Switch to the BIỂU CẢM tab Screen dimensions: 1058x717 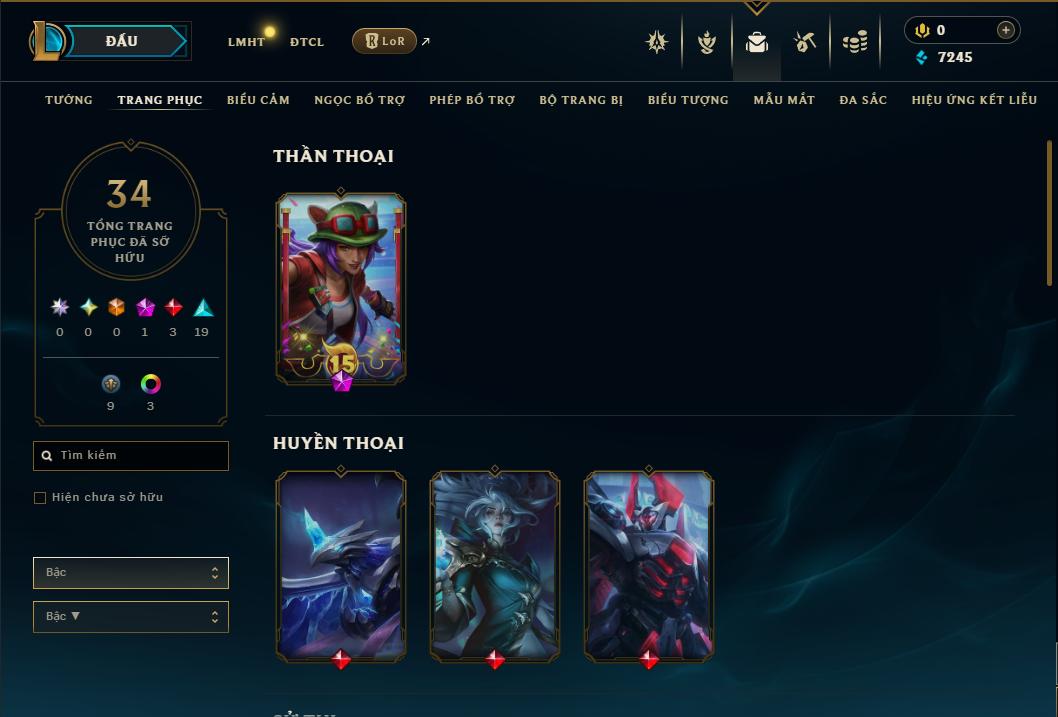point(258,100)
